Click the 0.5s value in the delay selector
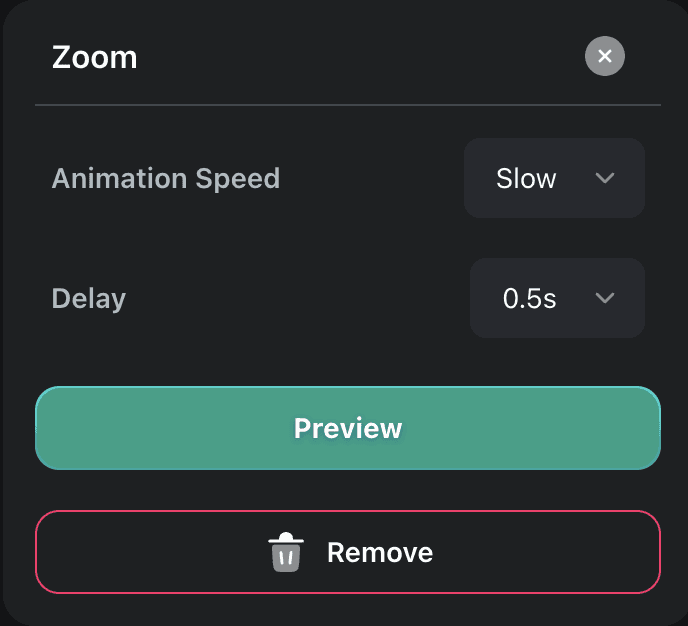The width and height of the screenshot is (688, 626). pos(530,299)
